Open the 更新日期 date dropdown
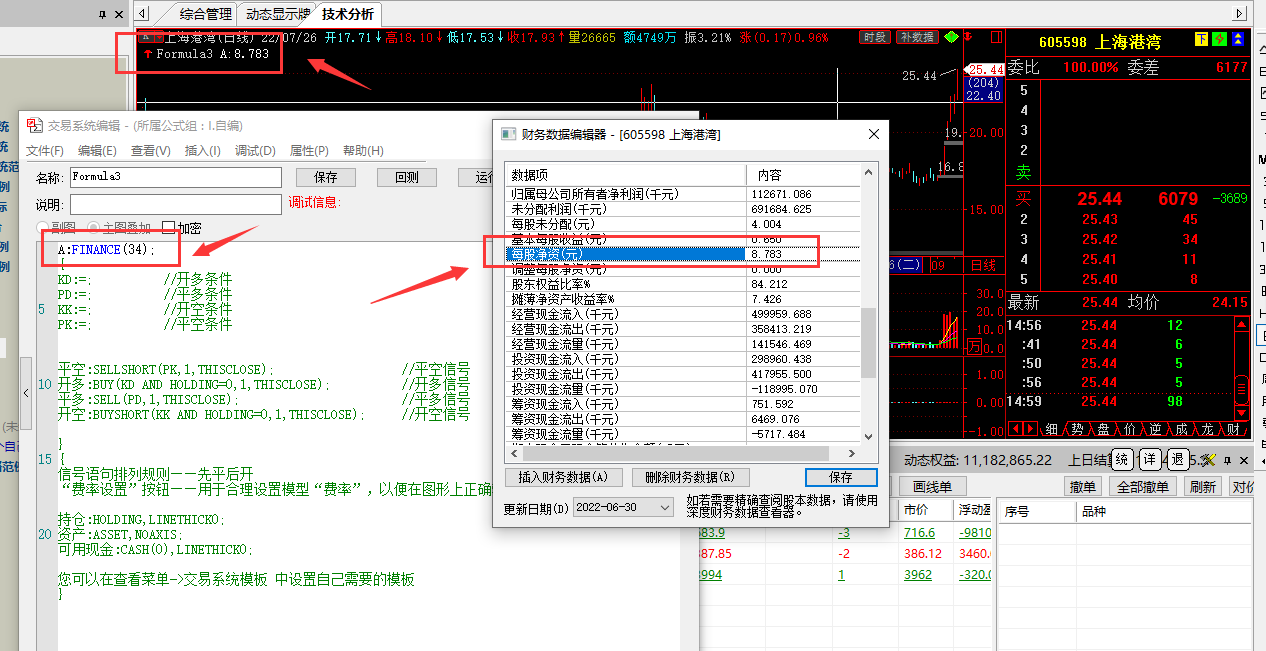1266x651 pixels. pyautogui.click(x=667, y=508)
